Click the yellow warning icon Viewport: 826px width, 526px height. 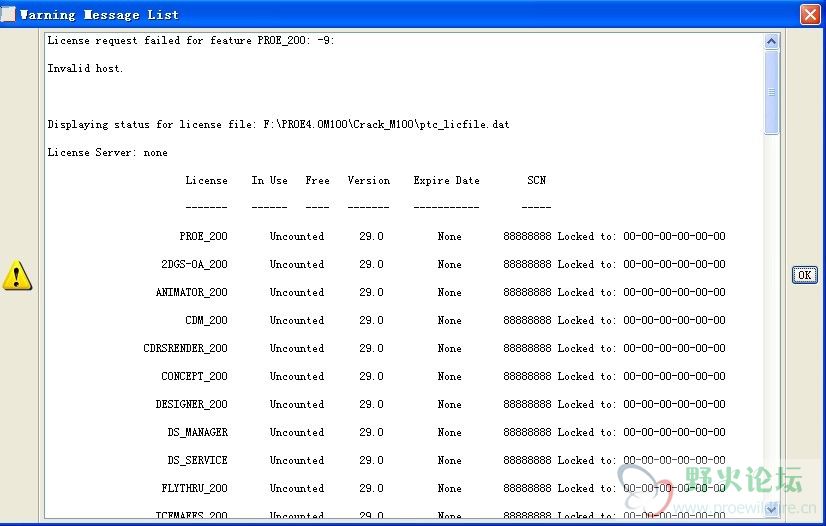(17, 275)
